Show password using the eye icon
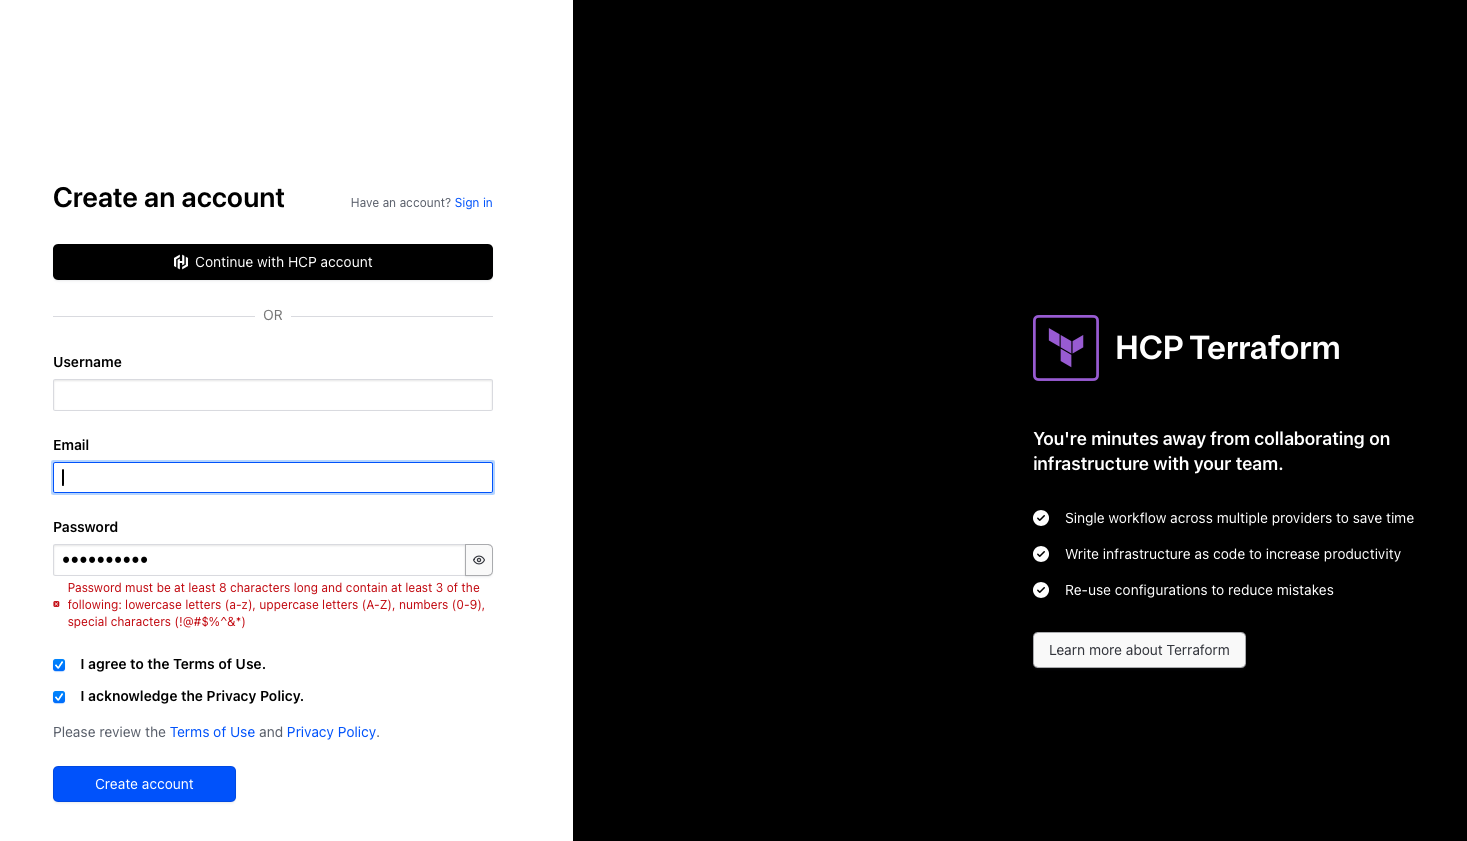 [479, 560]
